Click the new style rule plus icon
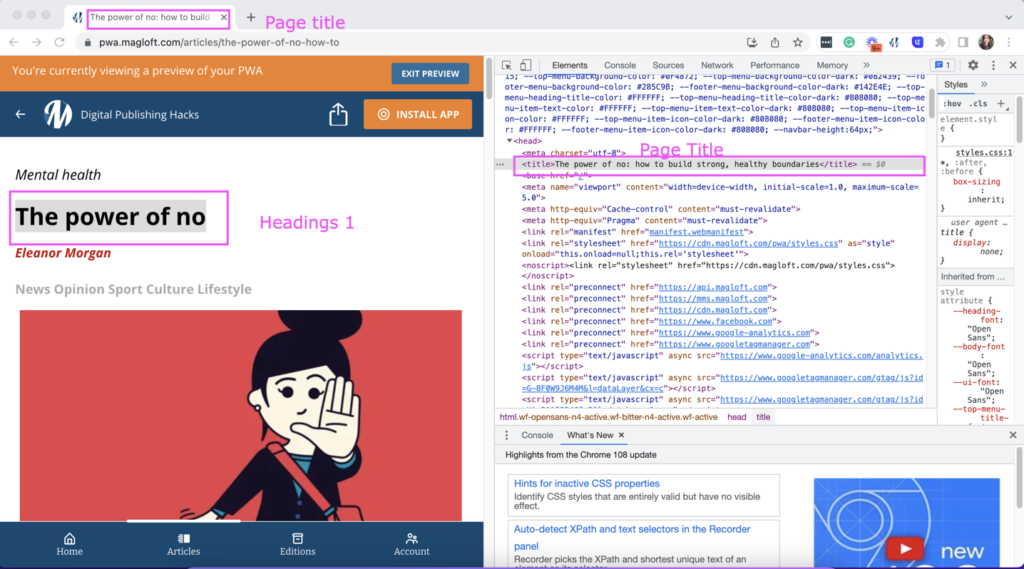This screenshot has width=1024, height=569. point(1001,103)
